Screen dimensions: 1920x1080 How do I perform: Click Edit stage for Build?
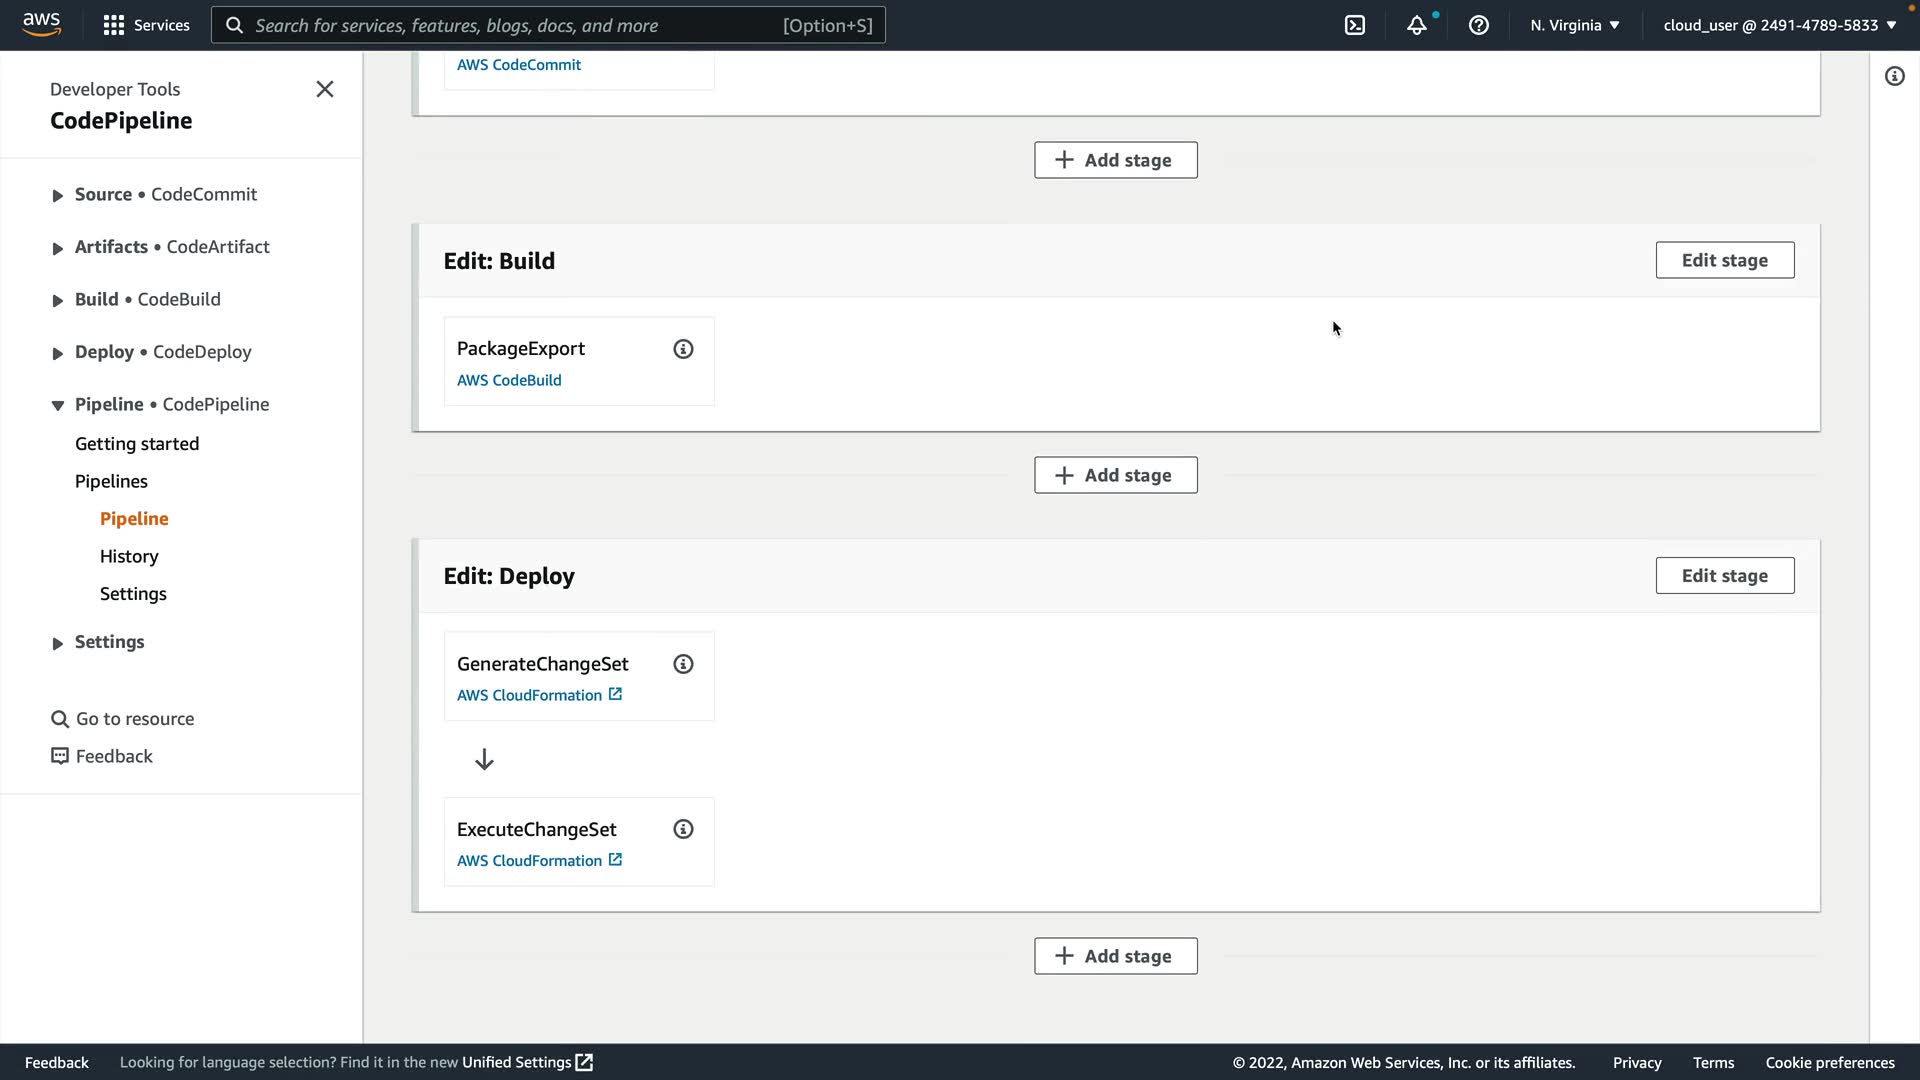pyautogui.click(x=1724, y=260)
